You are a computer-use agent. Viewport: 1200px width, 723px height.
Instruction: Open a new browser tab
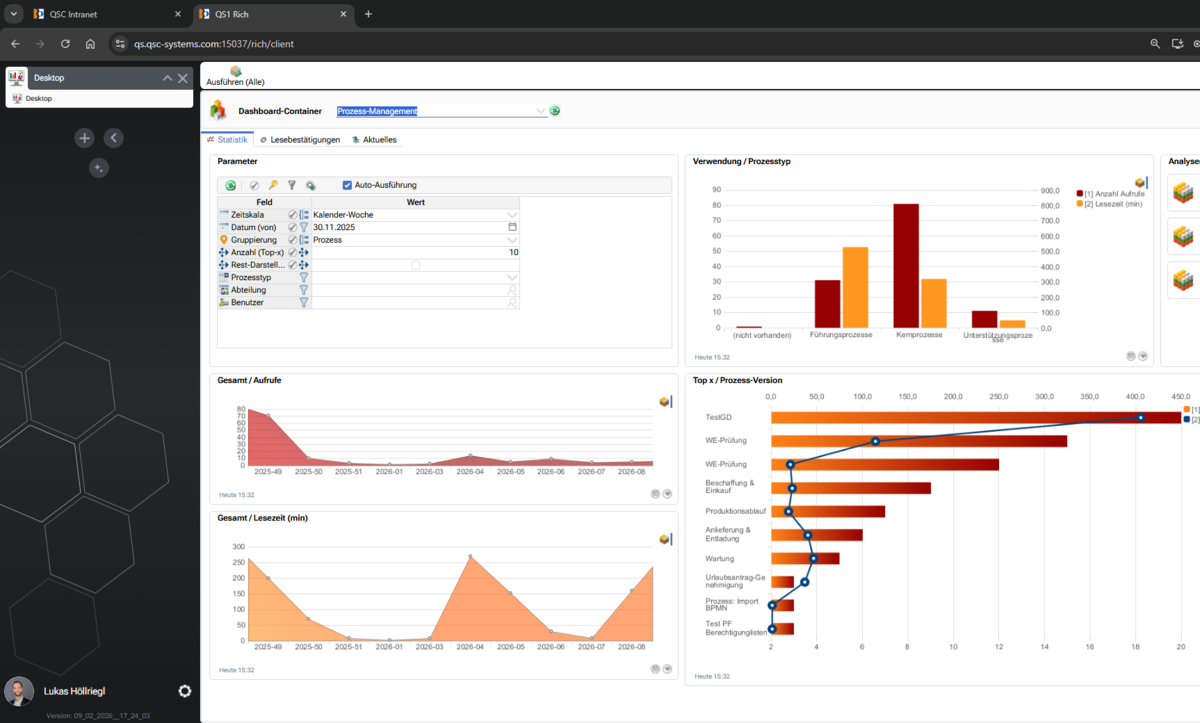(x=368, y=14)
